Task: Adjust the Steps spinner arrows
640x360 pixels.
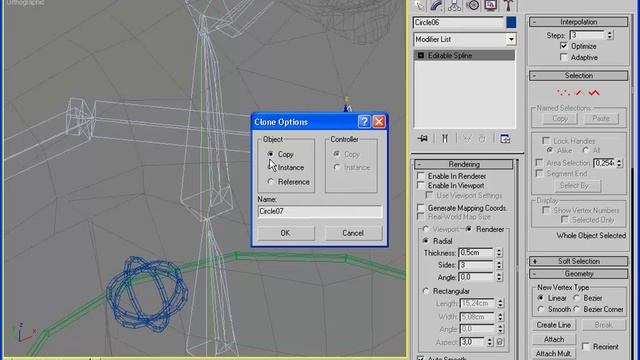Action: [x=610, y=35]
